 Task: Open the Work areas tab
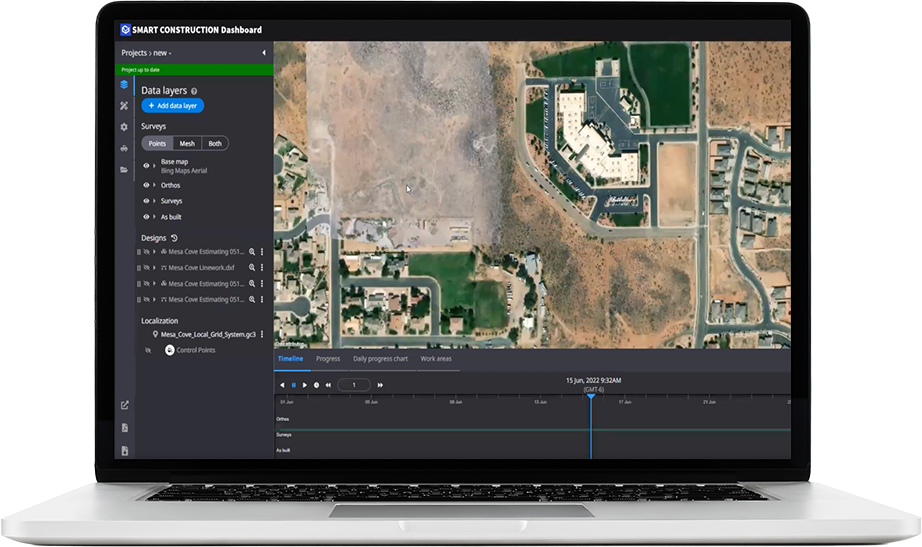click(x=436, y=359)
